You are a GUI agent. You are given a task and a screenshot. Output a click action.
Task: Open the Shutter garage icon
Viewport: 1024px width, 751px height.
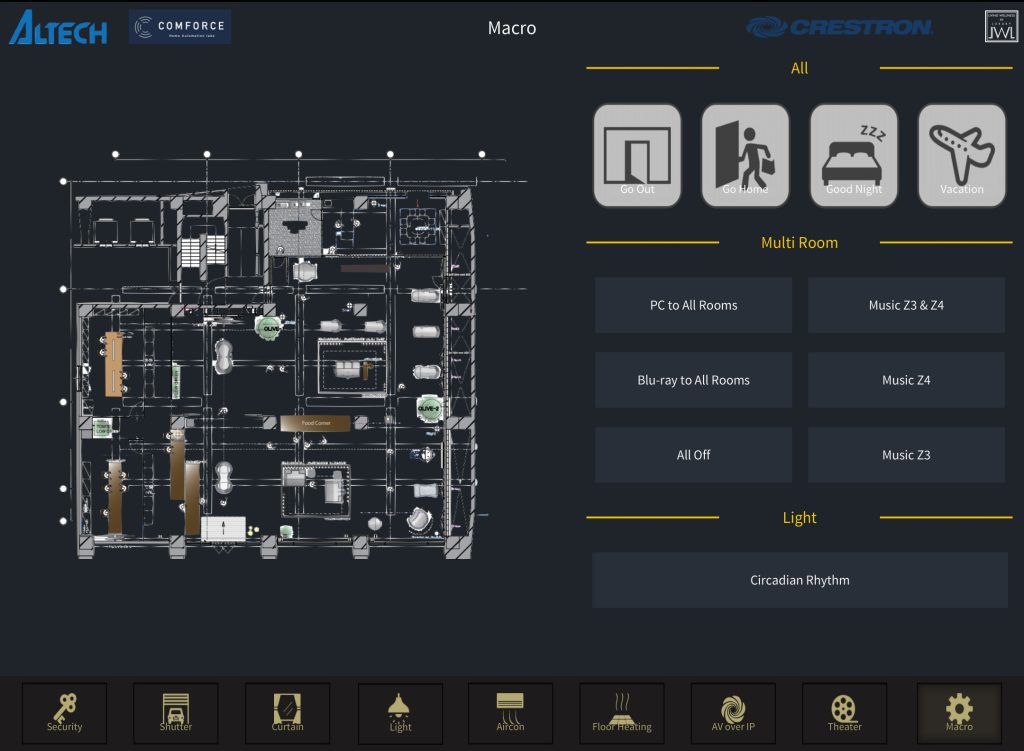[176, 712]
